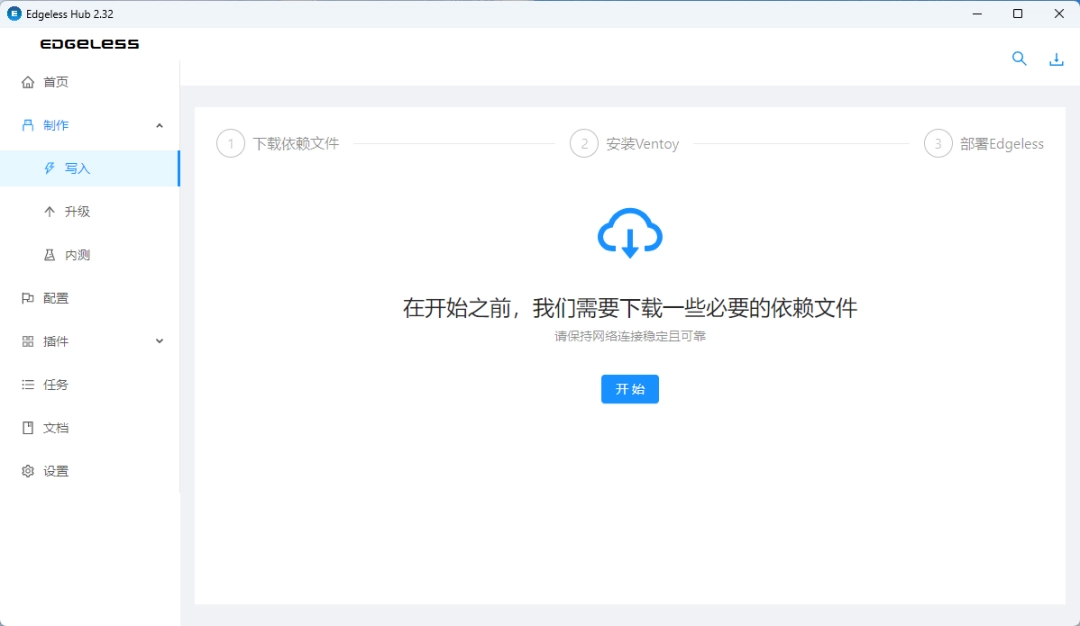Click step 3 部署Edgeless indicator
This screenshot has width=1080, height=626.
coord(938,143)
